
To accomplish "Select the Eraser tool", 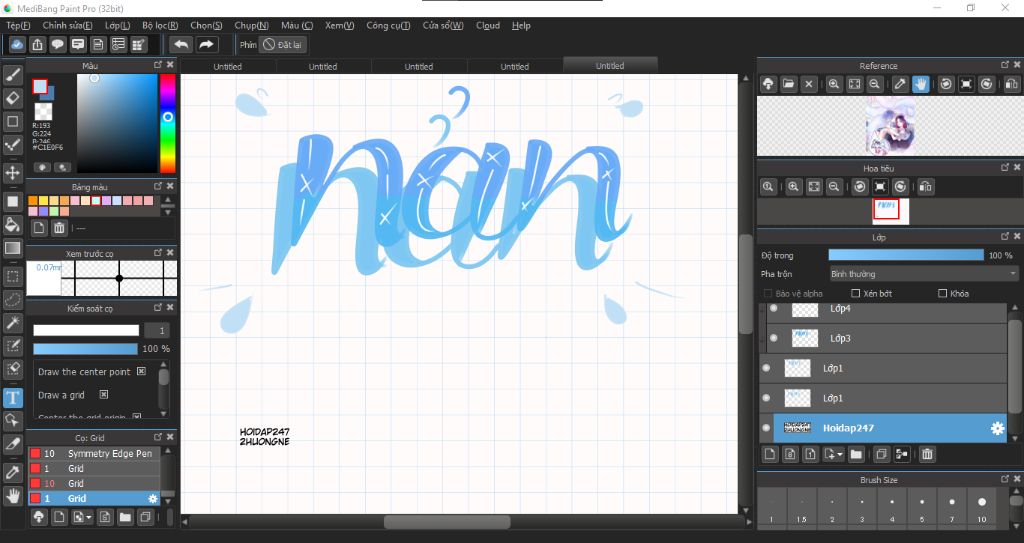I will point(12,98).
